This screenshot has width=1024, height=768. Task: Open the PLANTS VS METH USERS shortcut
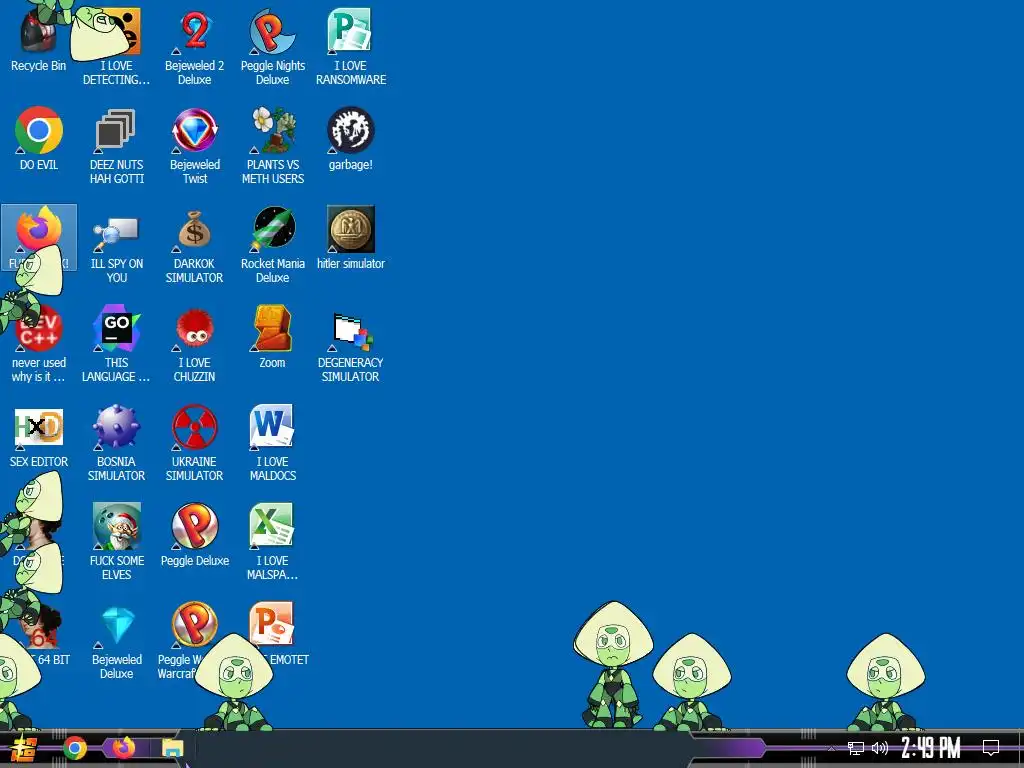click(x=273, y=145)
